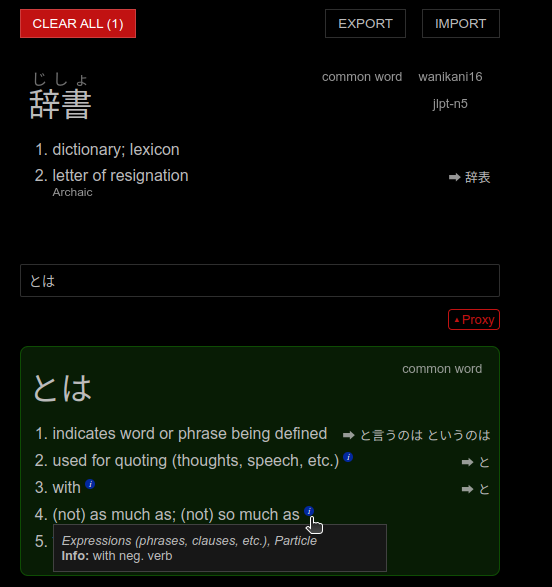Click tooltip line 'Info: with neg. verb'

117,556
